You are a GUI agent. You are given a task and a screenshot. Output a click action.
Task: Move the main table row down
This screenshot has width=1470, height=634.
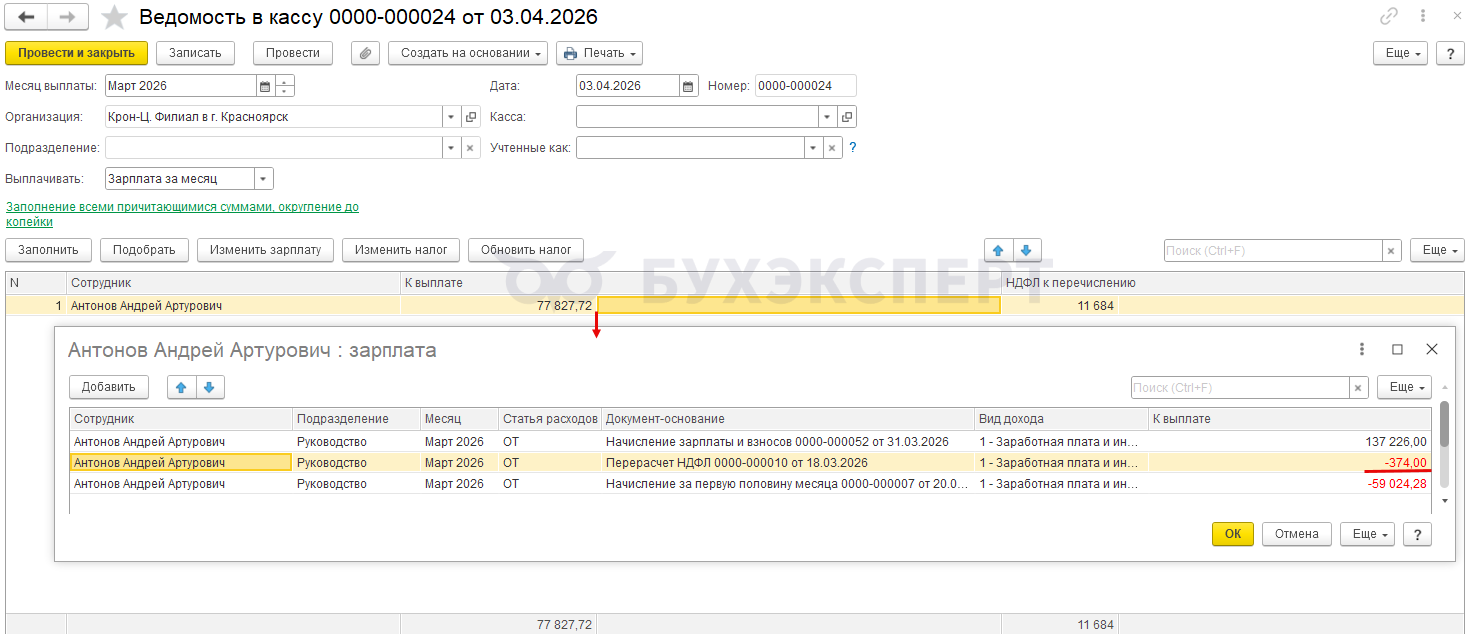point(1028,250)
